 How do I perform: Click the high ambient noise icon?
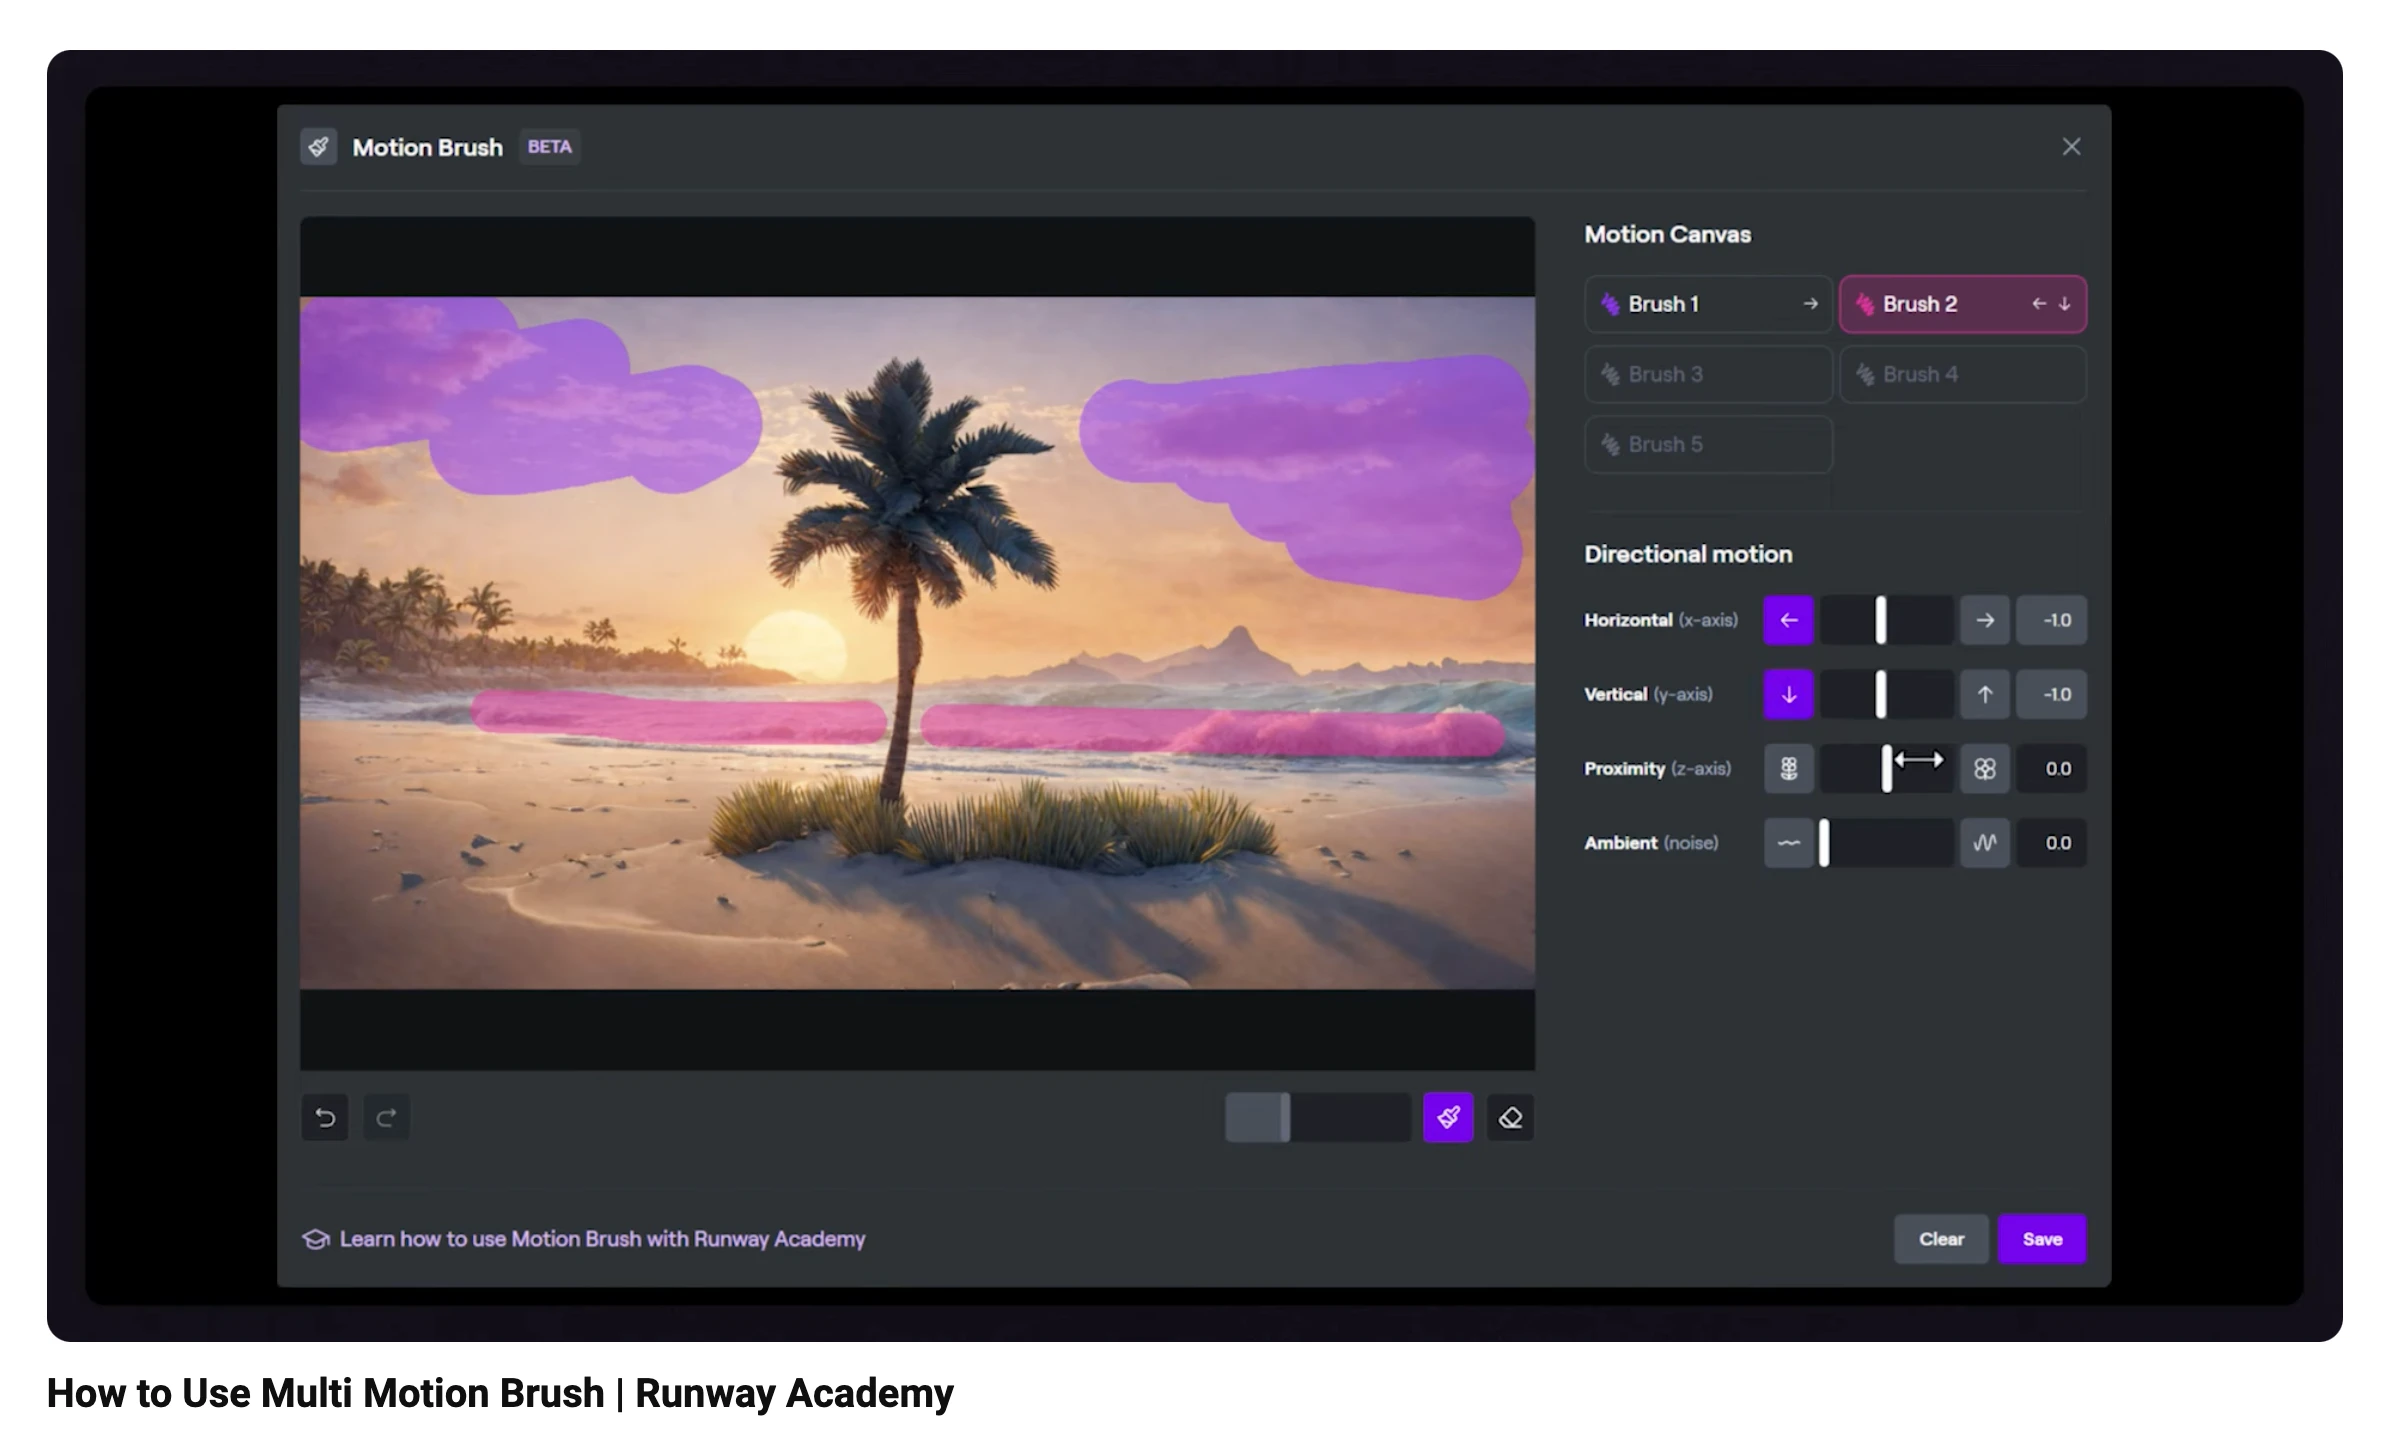tap(1985, 843)
